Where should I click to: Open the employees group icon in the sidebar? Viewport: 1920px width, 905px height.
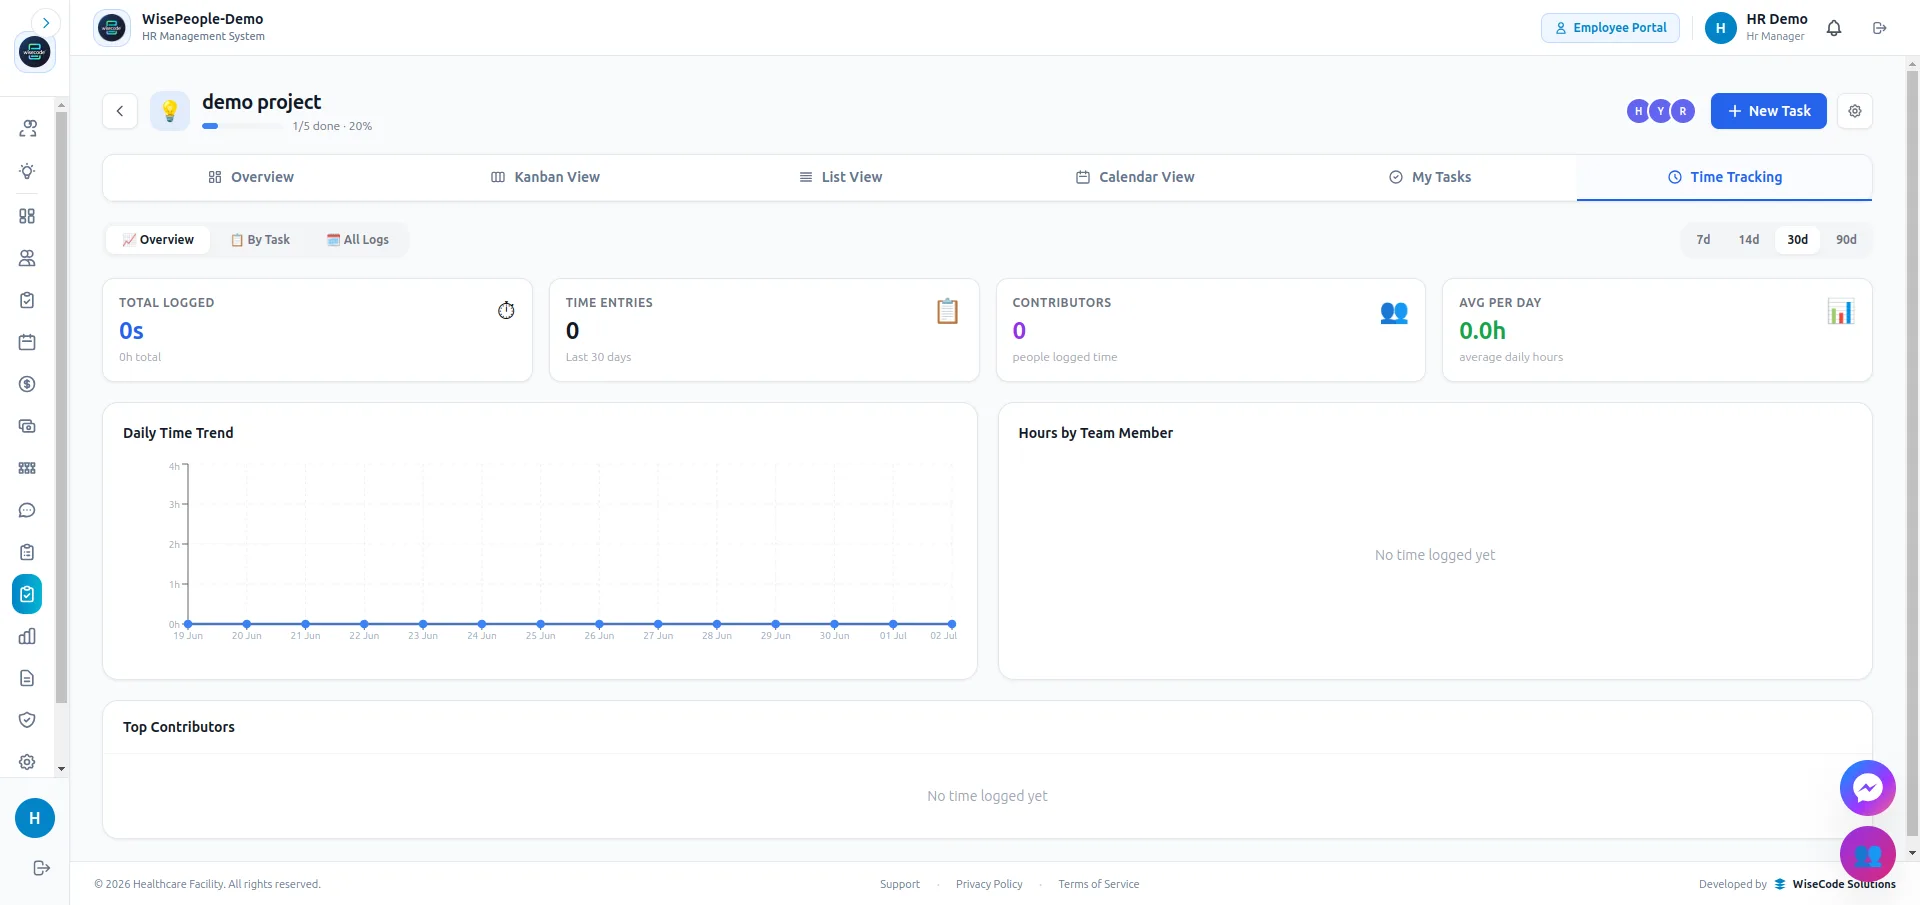[27, 258]
